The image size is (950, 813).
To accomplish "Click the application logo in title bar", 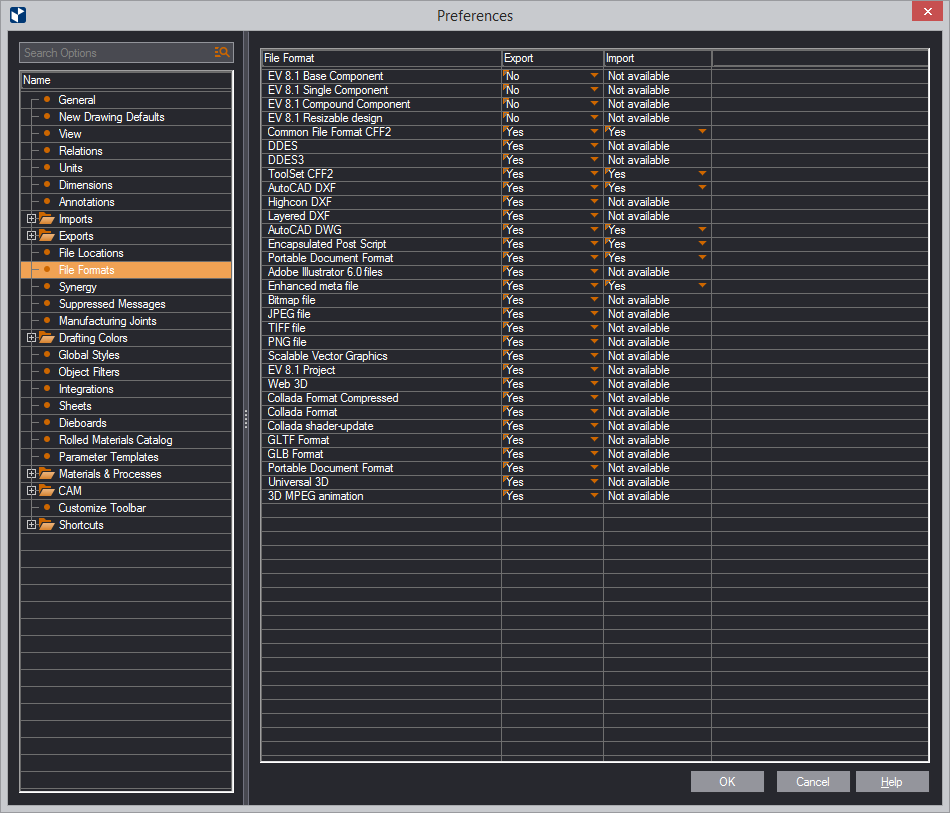I will 18,15.
